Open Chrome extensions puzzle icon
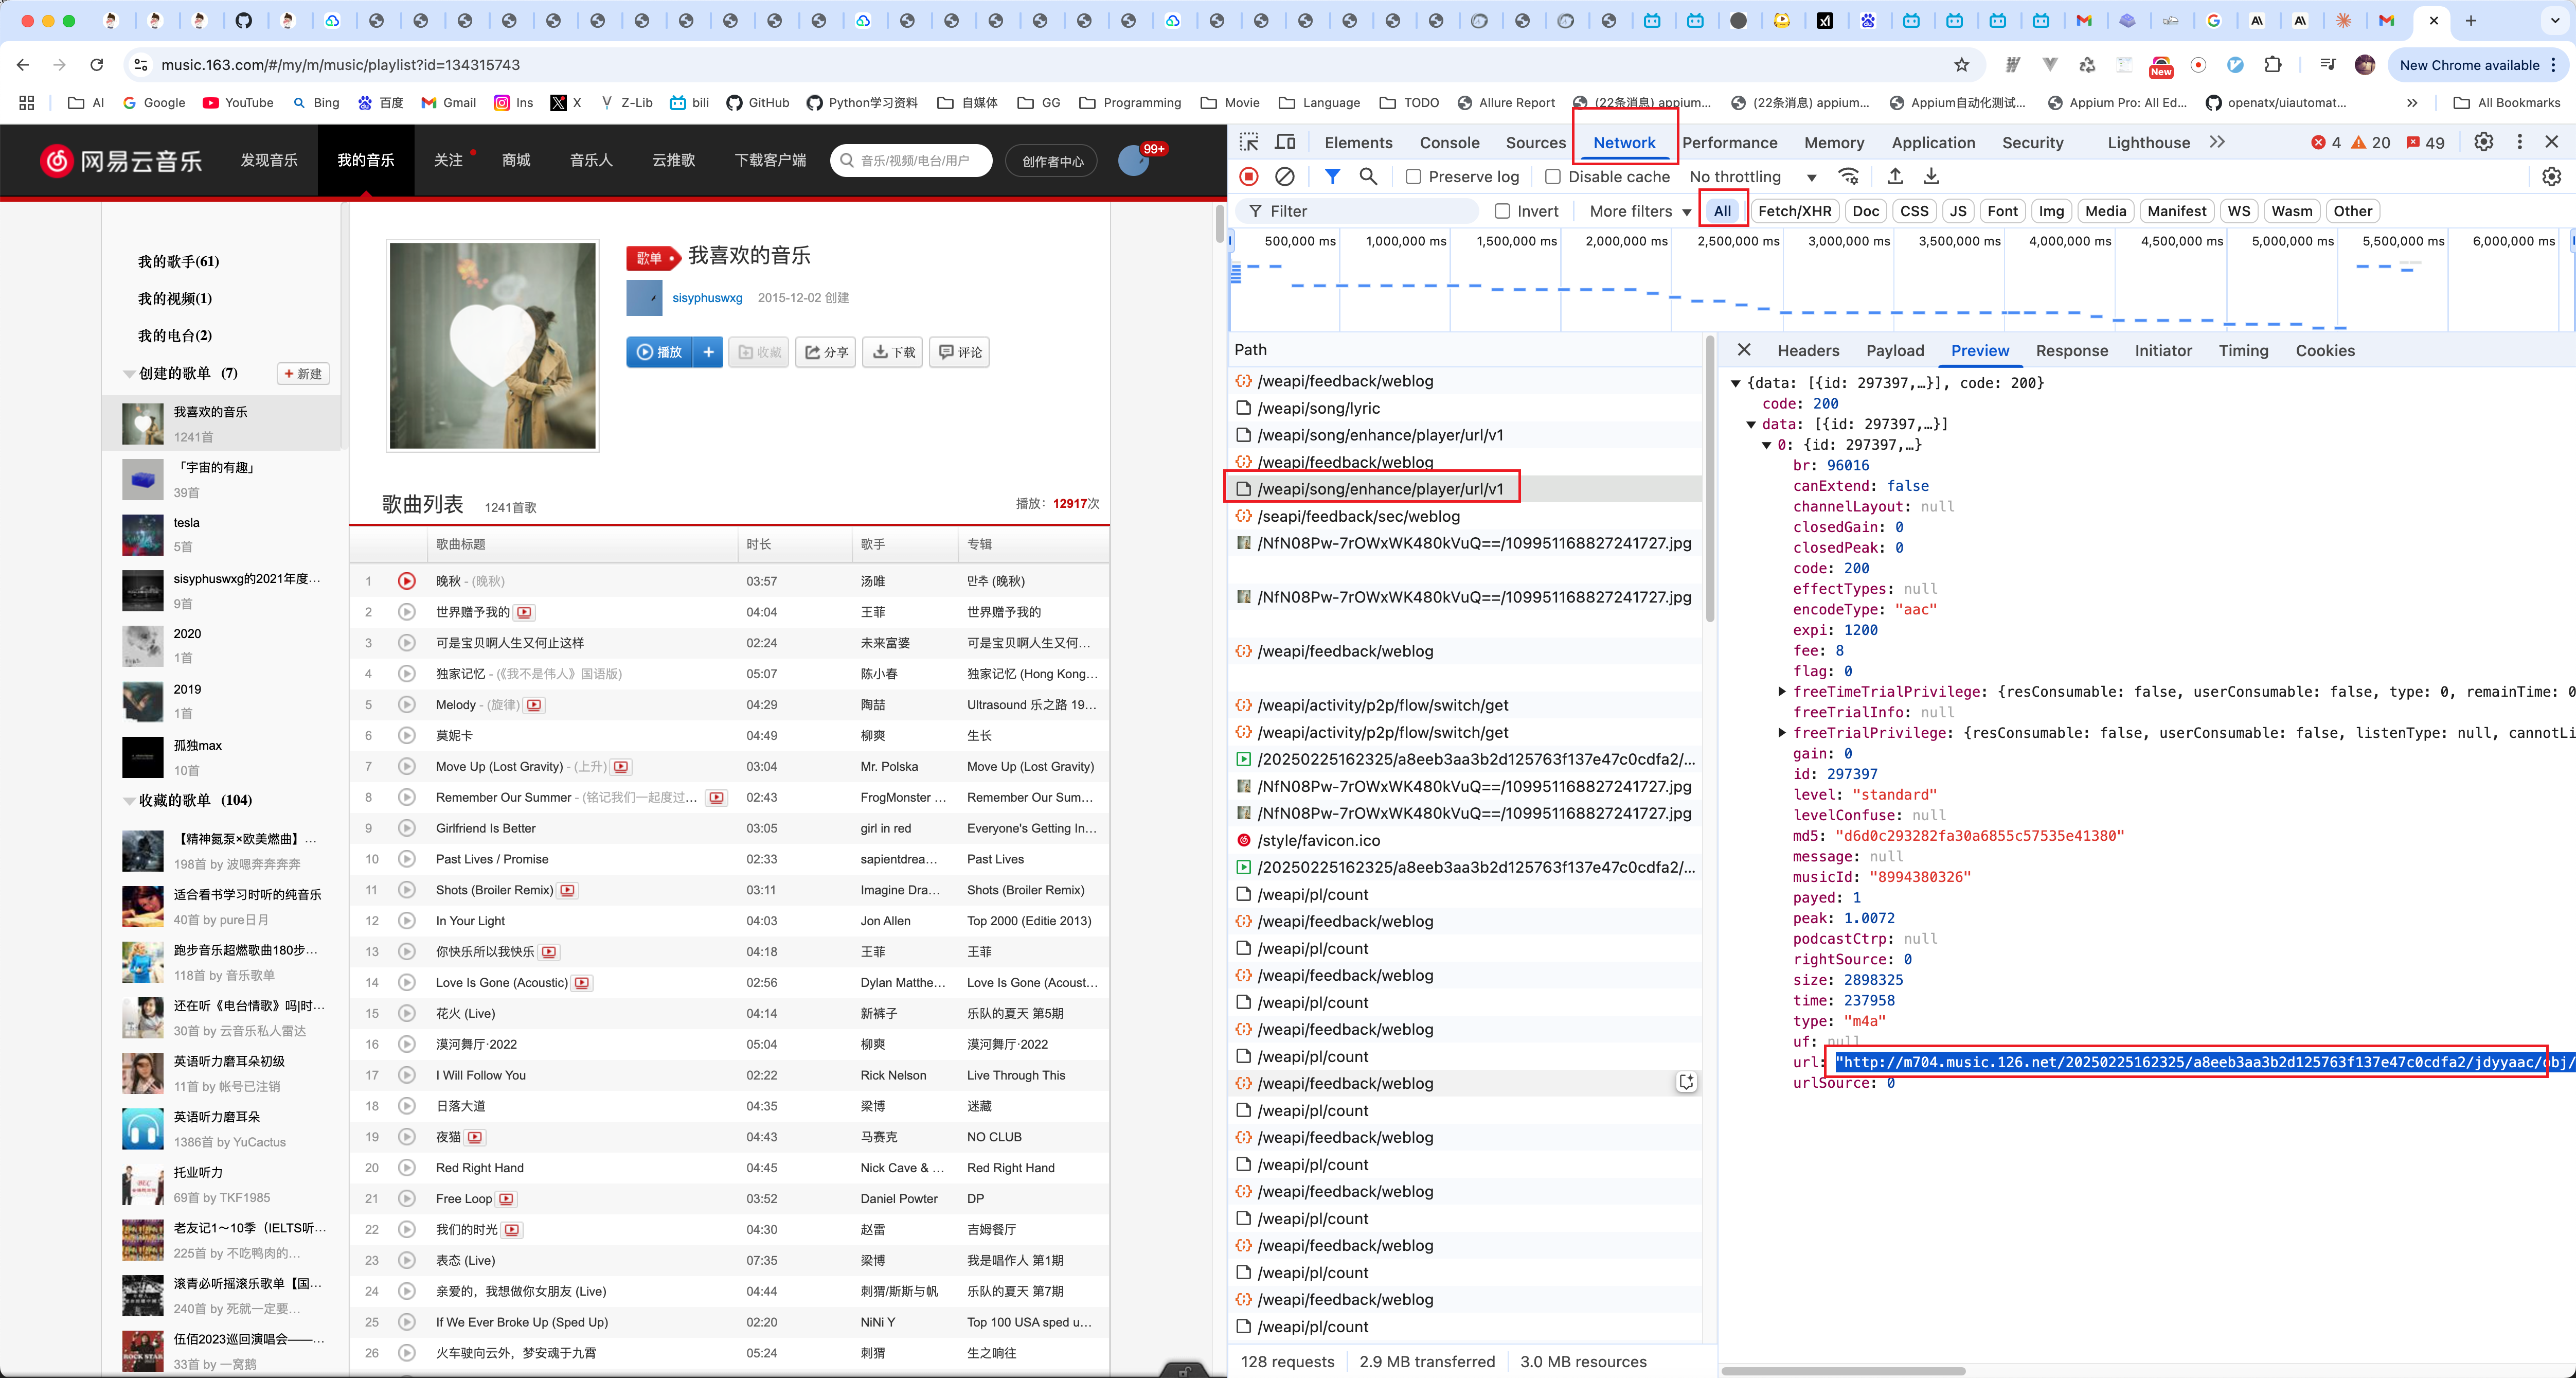The width and height of the screenshot is (2576, 1378). 2273,65
